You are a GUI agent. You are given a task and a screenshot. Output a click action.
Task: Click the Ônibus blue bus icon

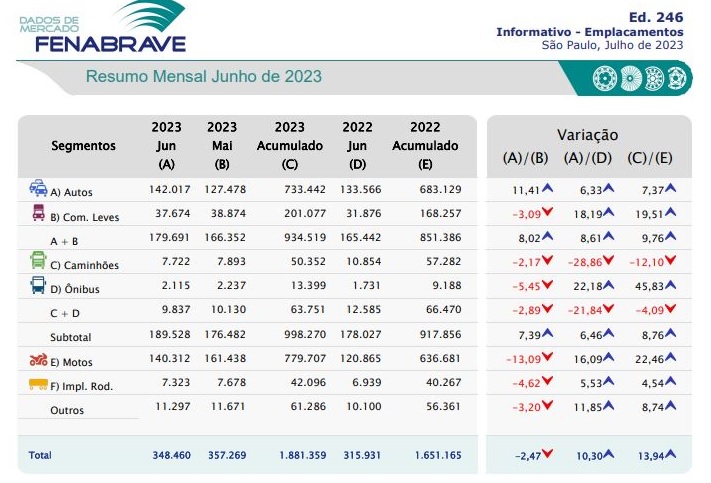(38, 285)
